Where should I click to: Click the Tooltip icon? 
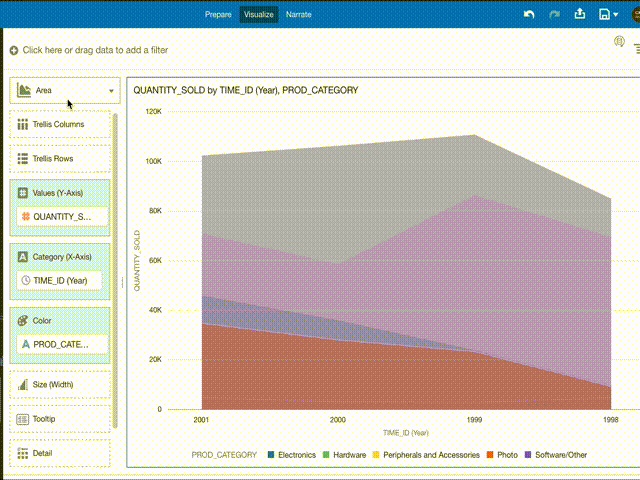click(22, 419)
